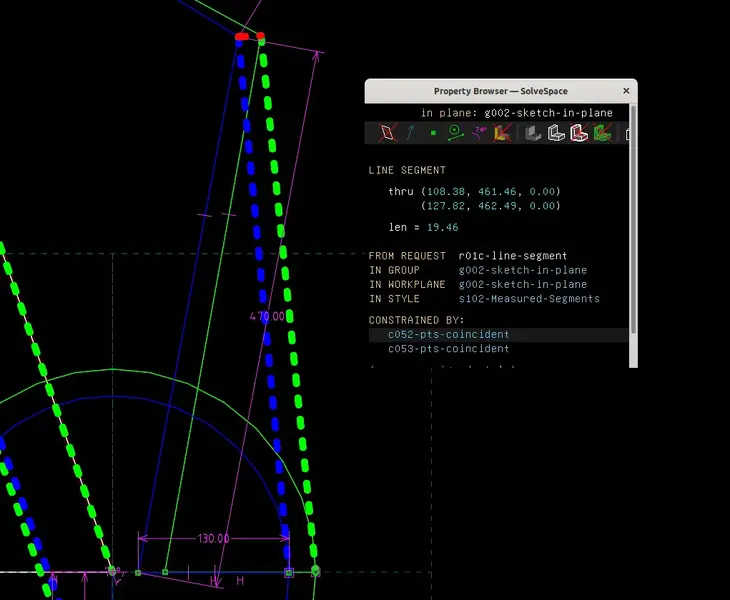Click first coordinate line (108.38, 461.46, 0.00)
This screenshot has width=730, height=600.
coord(490,191)
